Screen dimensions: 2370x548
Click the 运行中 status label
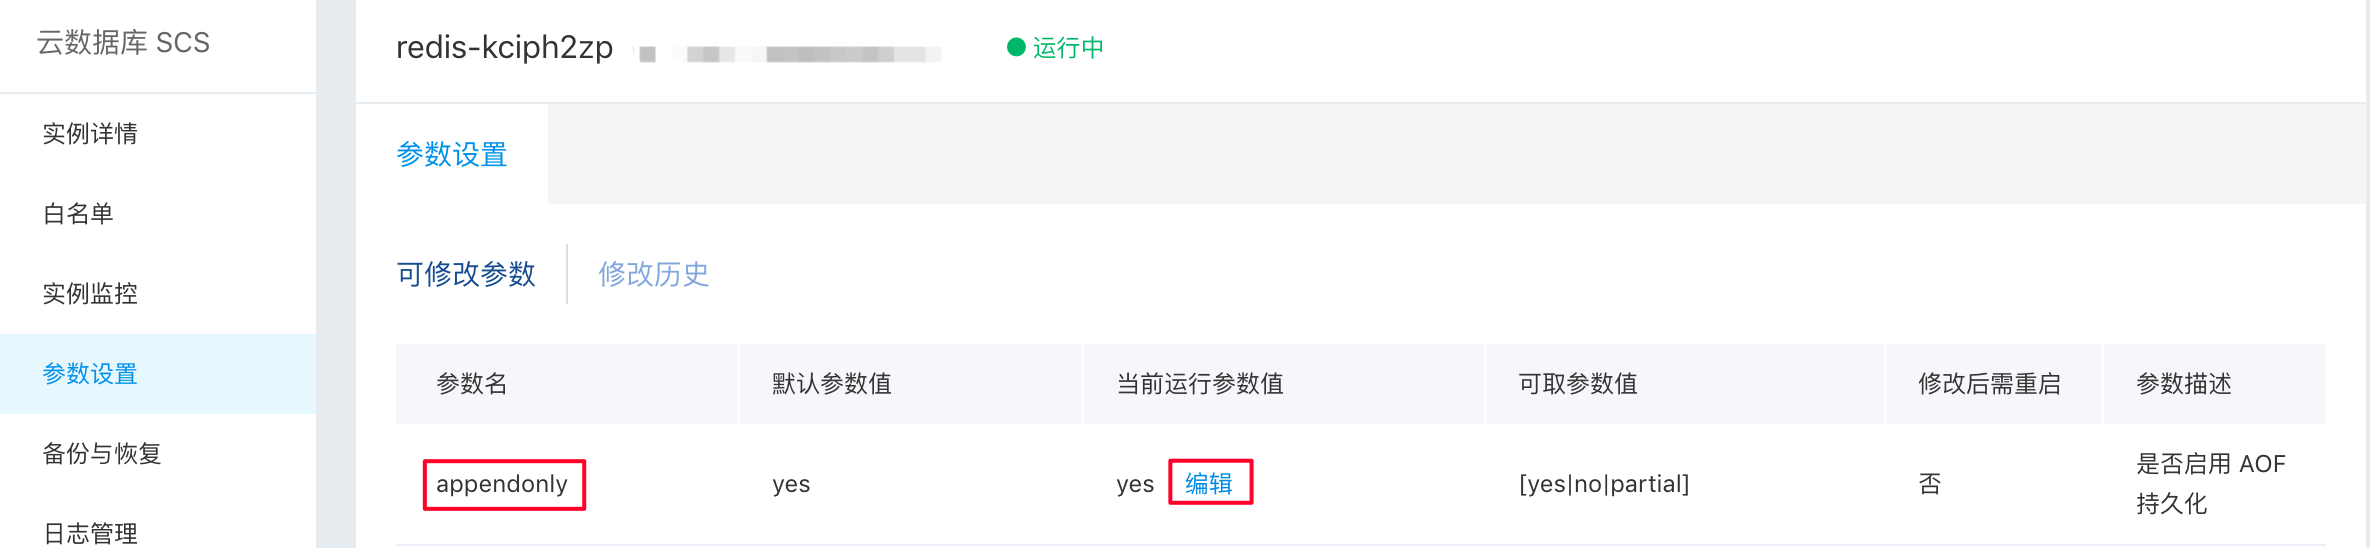[1068, 47]
